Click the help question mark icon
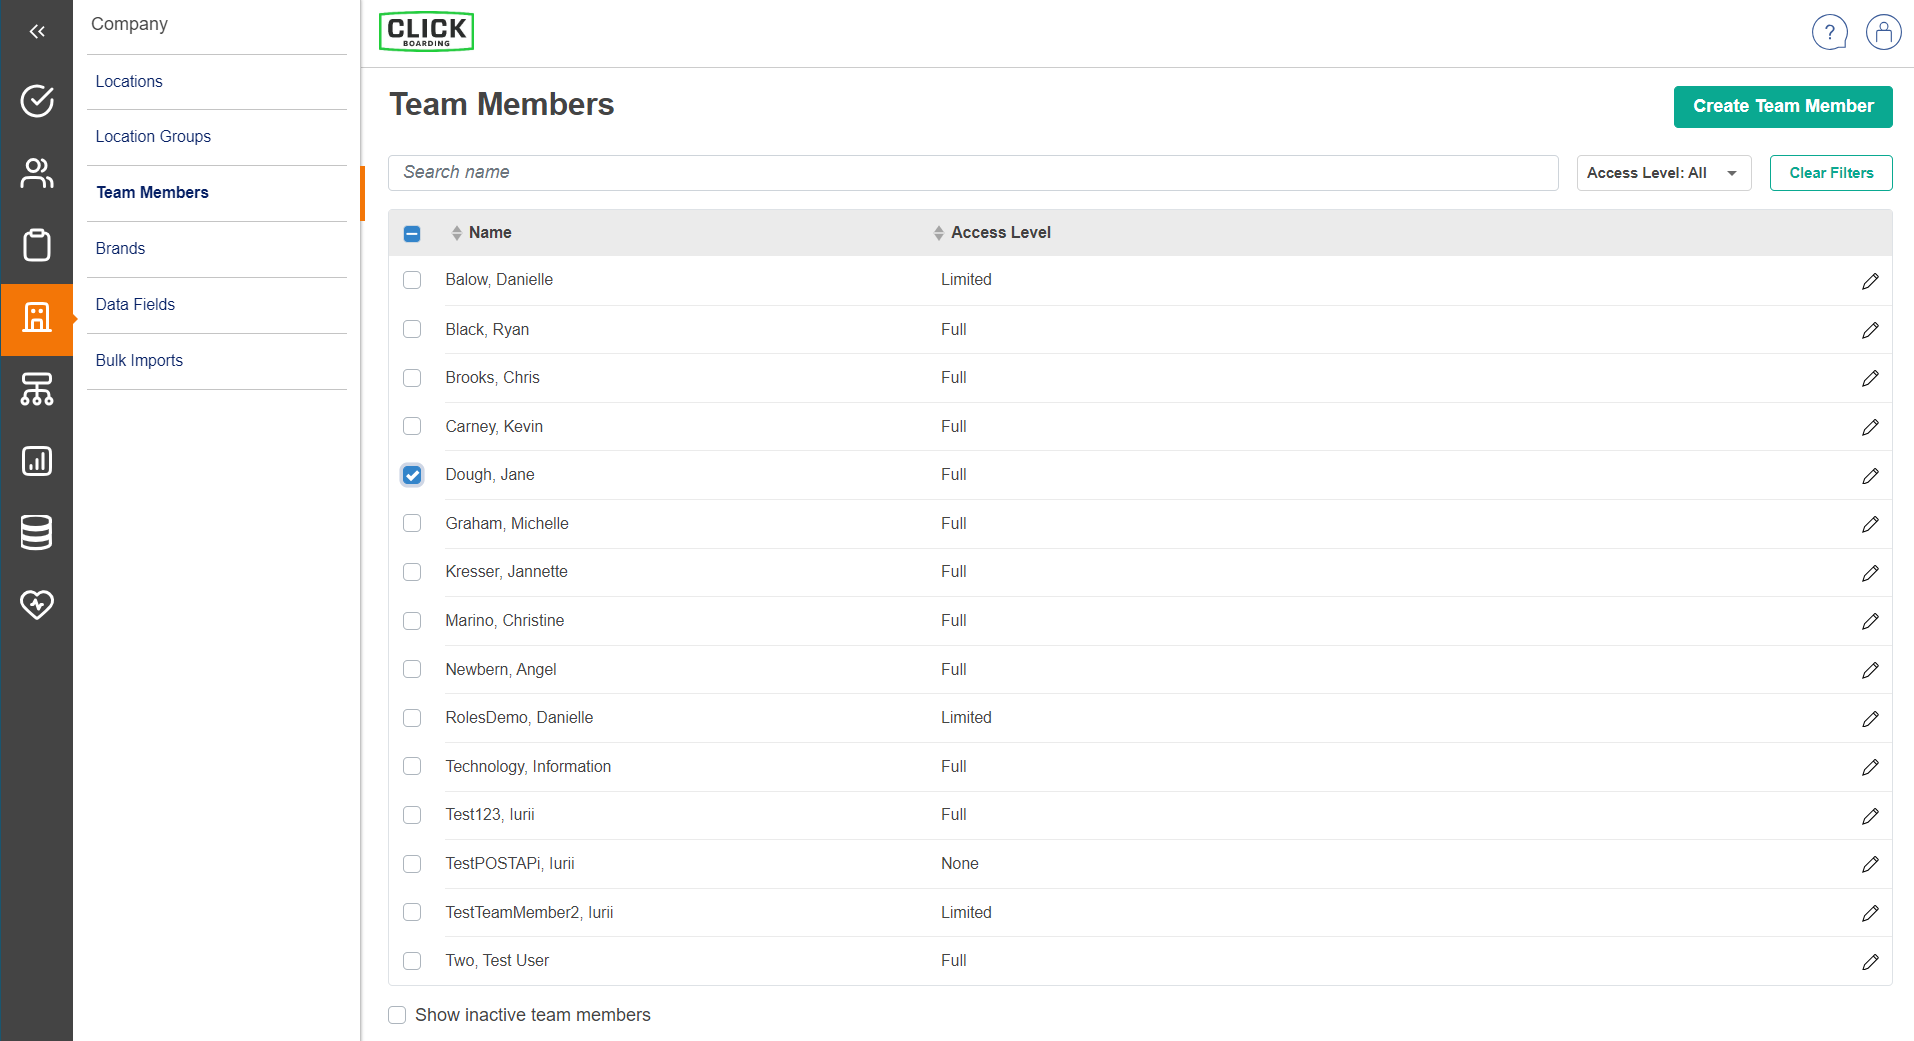 [x=1829, y=32]
